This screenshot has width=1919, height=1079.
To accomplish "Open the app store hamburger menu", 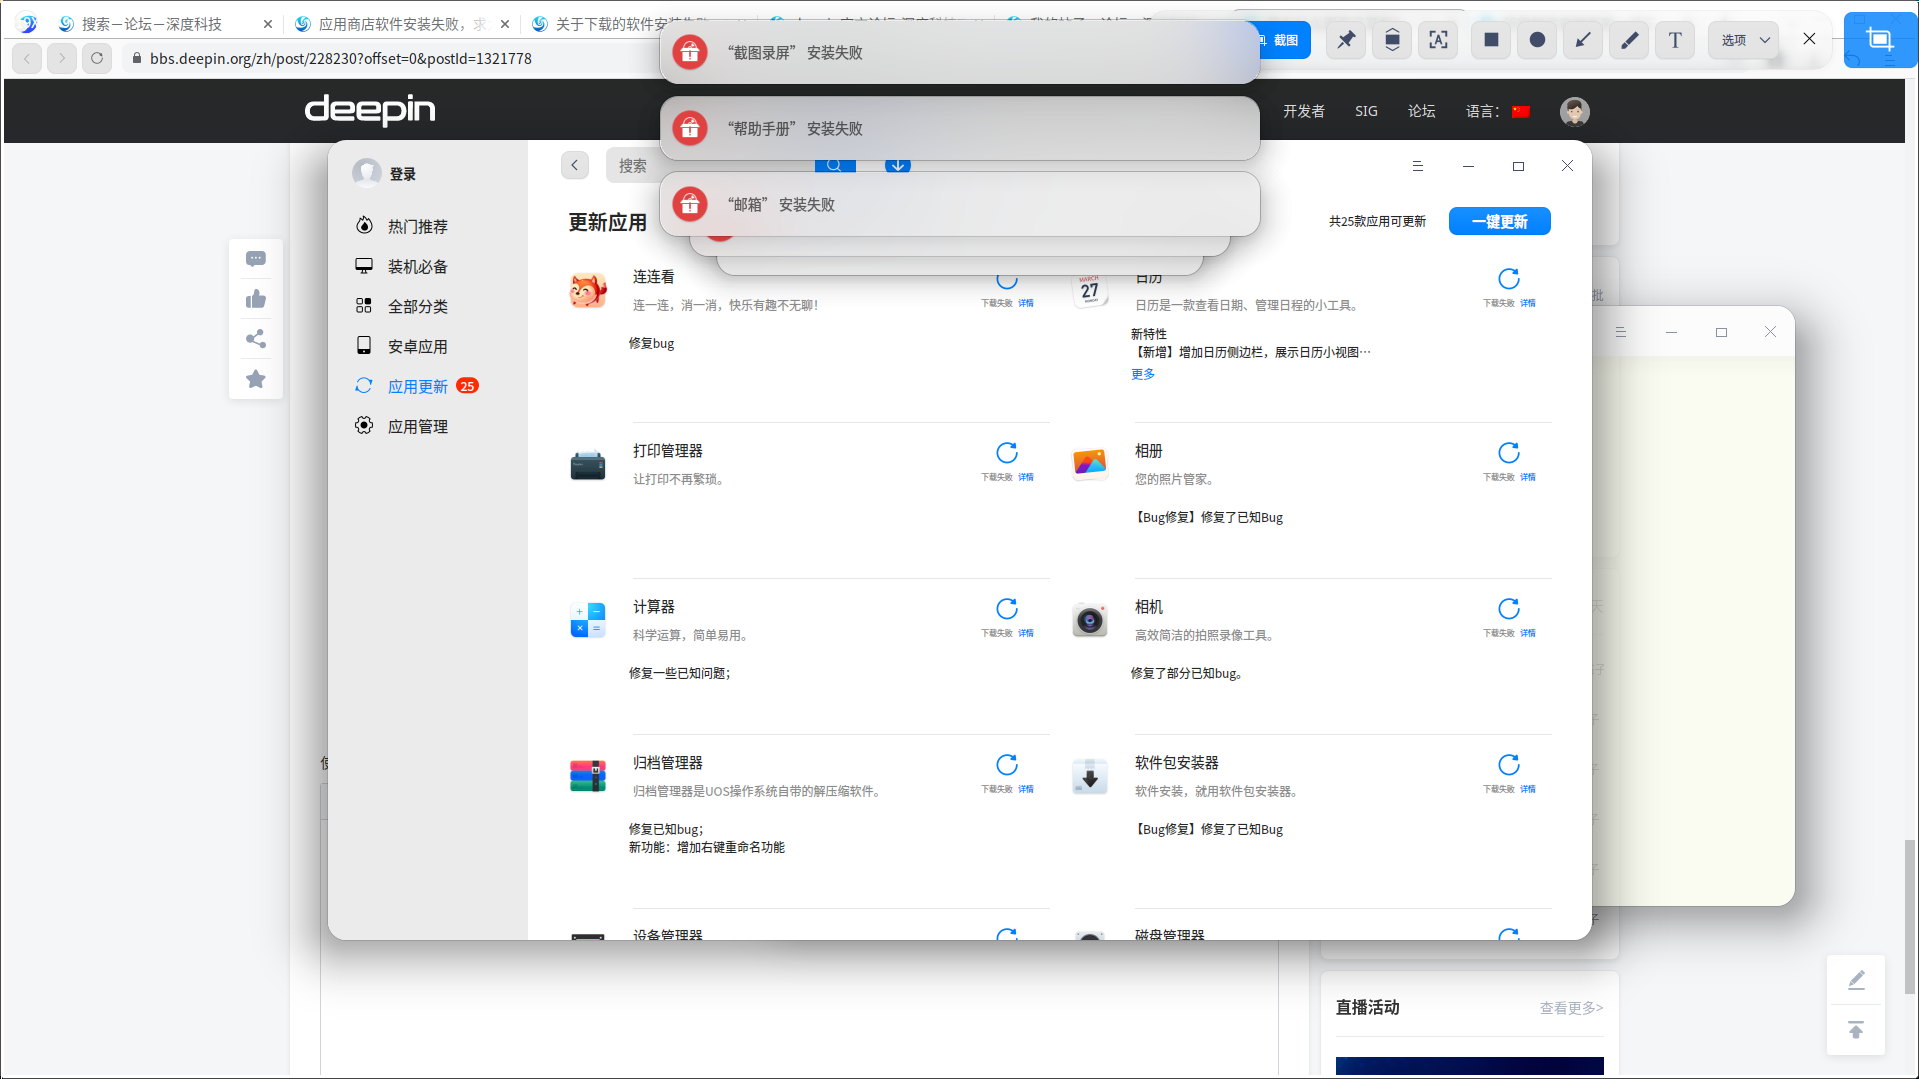I will [x=1417, y=166].
